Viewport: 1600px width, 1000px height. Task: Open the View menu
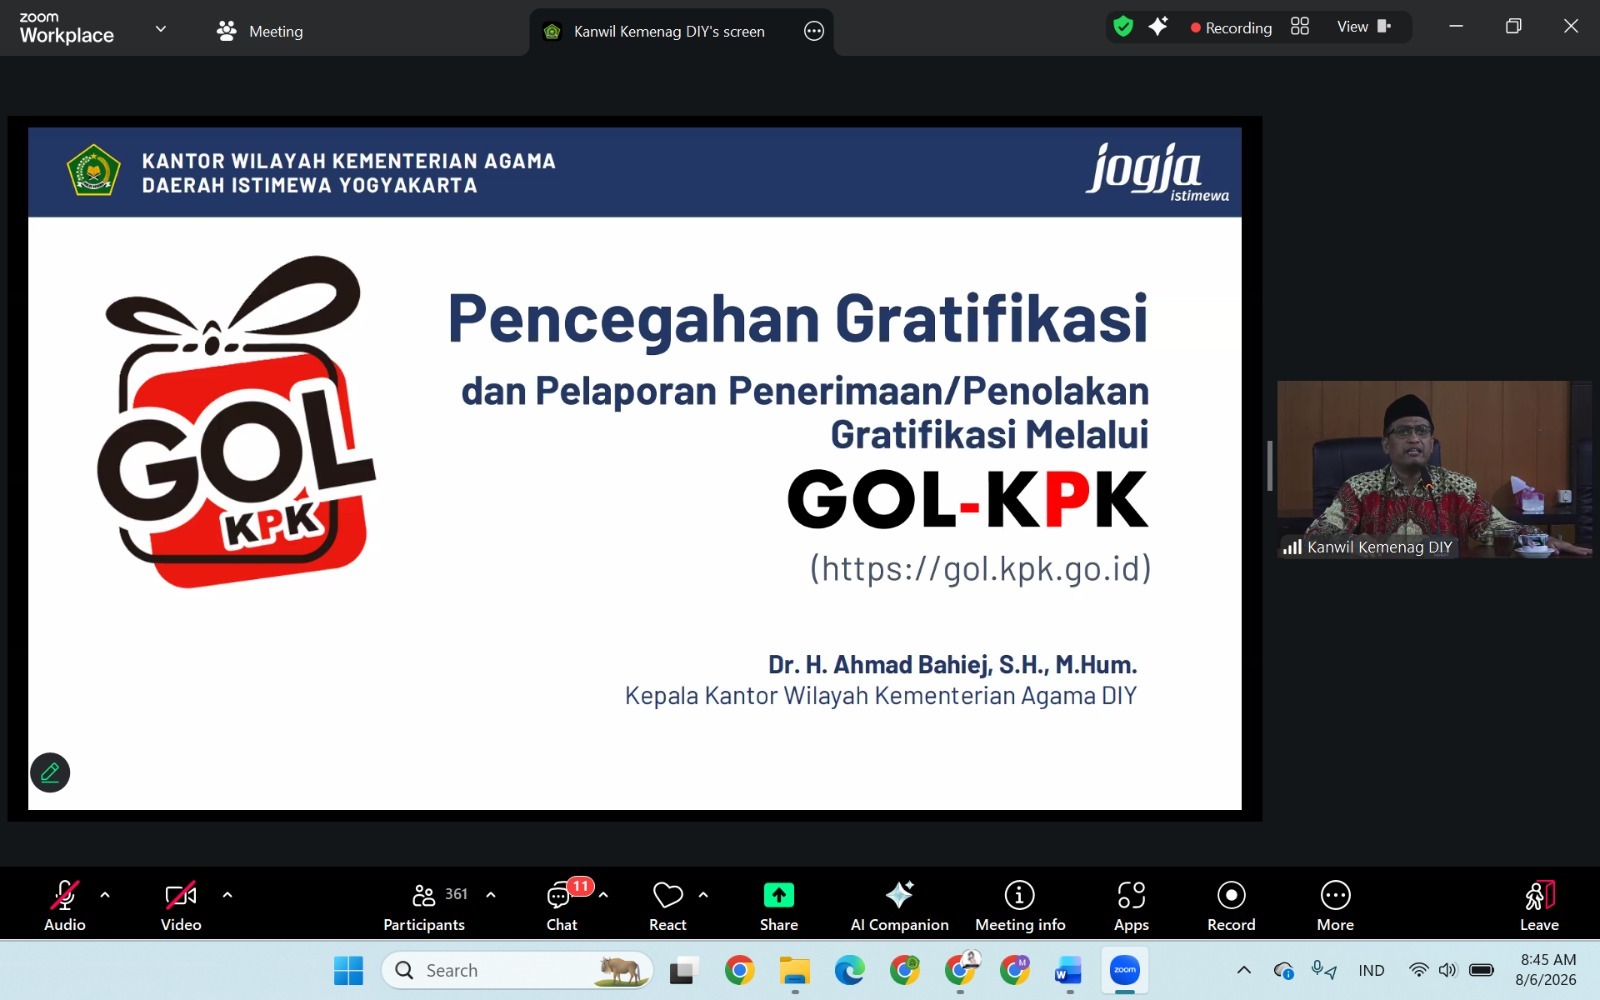pos(1364,27)
